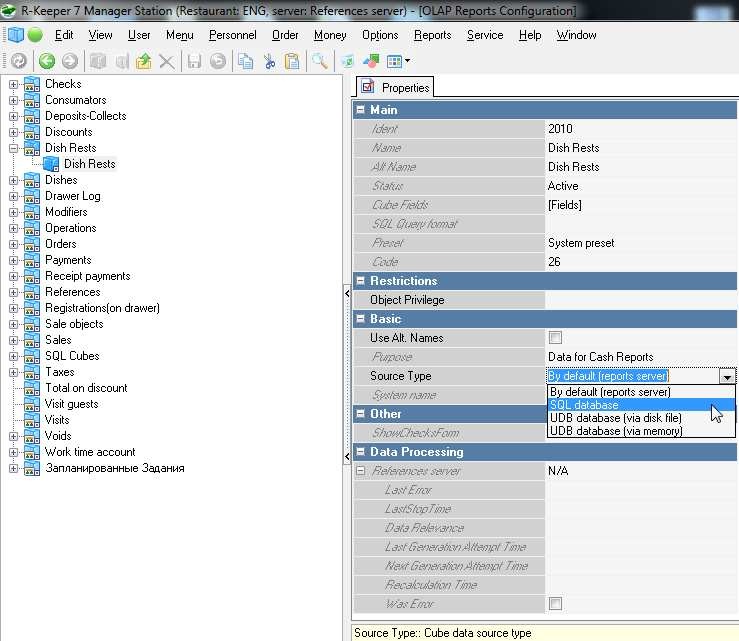This screenshot has width=739, height=641.
Task: Open the Reports menu
Action: (x=432, y=35)
